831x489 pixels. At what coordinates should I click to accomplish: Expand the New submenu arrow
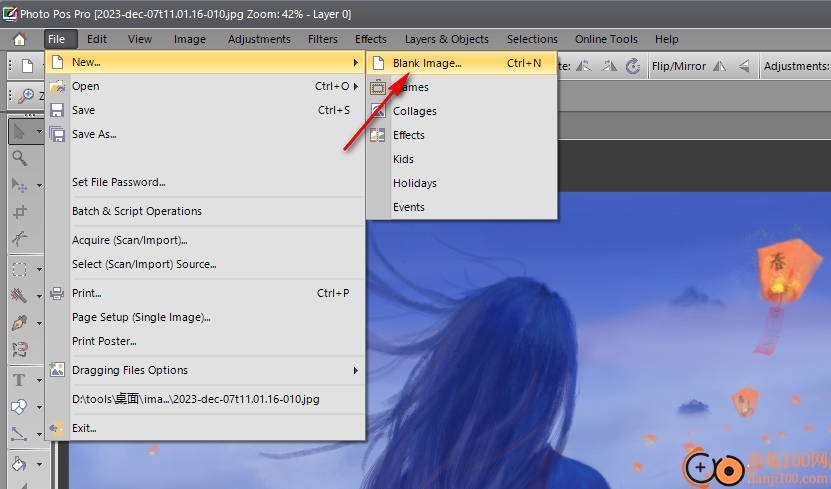point(356,63)
